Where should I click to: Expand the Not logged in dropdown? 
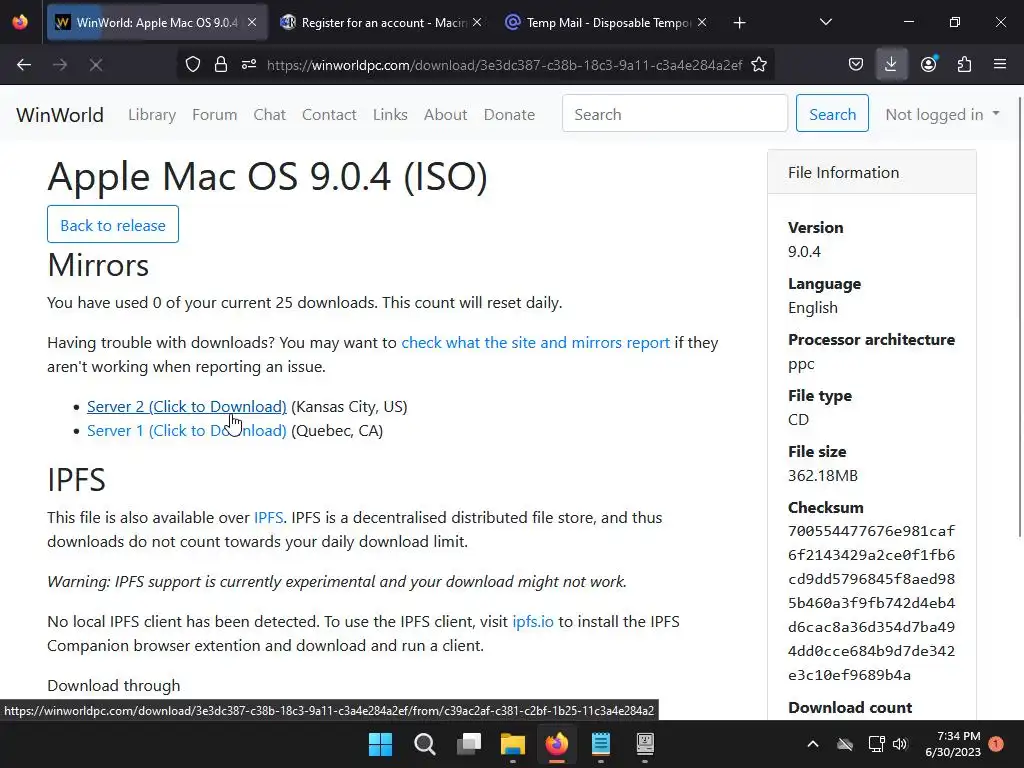coord(942,114)
